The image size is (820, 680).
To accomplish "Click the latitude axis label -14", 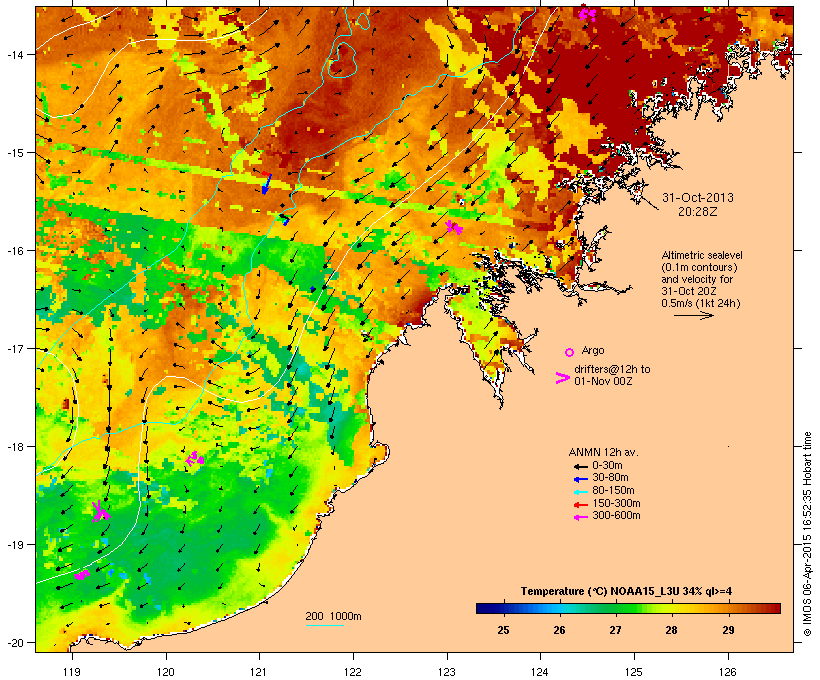I will (x=14, y=54).
